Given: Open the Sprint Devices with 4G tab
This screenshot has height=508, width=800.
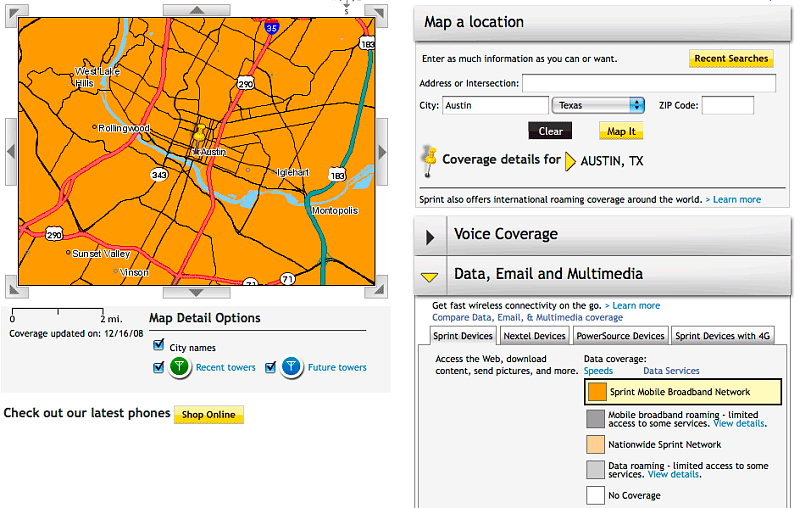Looking at the screenshot, I should point(722,336).
